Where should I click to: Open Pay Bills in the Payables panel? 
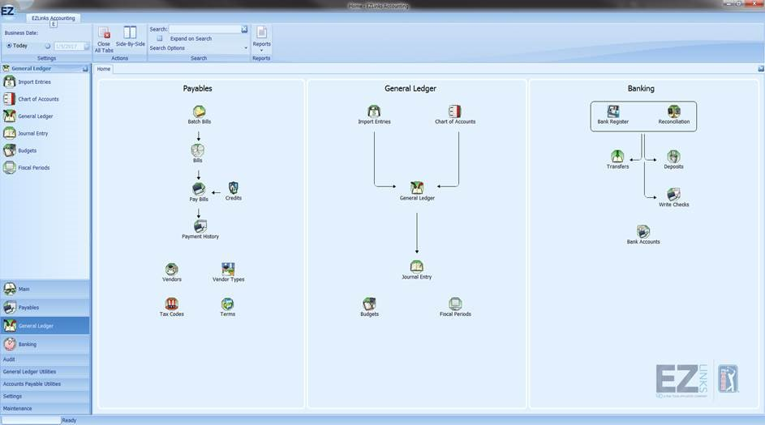(199, 192)
